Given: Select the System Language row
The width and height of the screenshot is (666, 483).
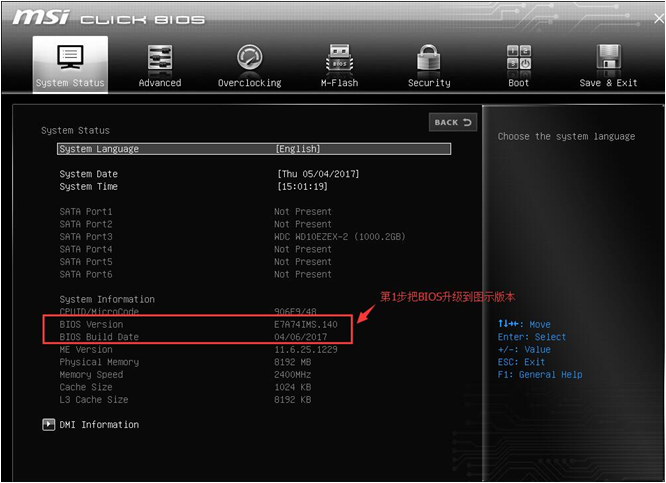Looking at the screenshot, I should coord(254,149).
